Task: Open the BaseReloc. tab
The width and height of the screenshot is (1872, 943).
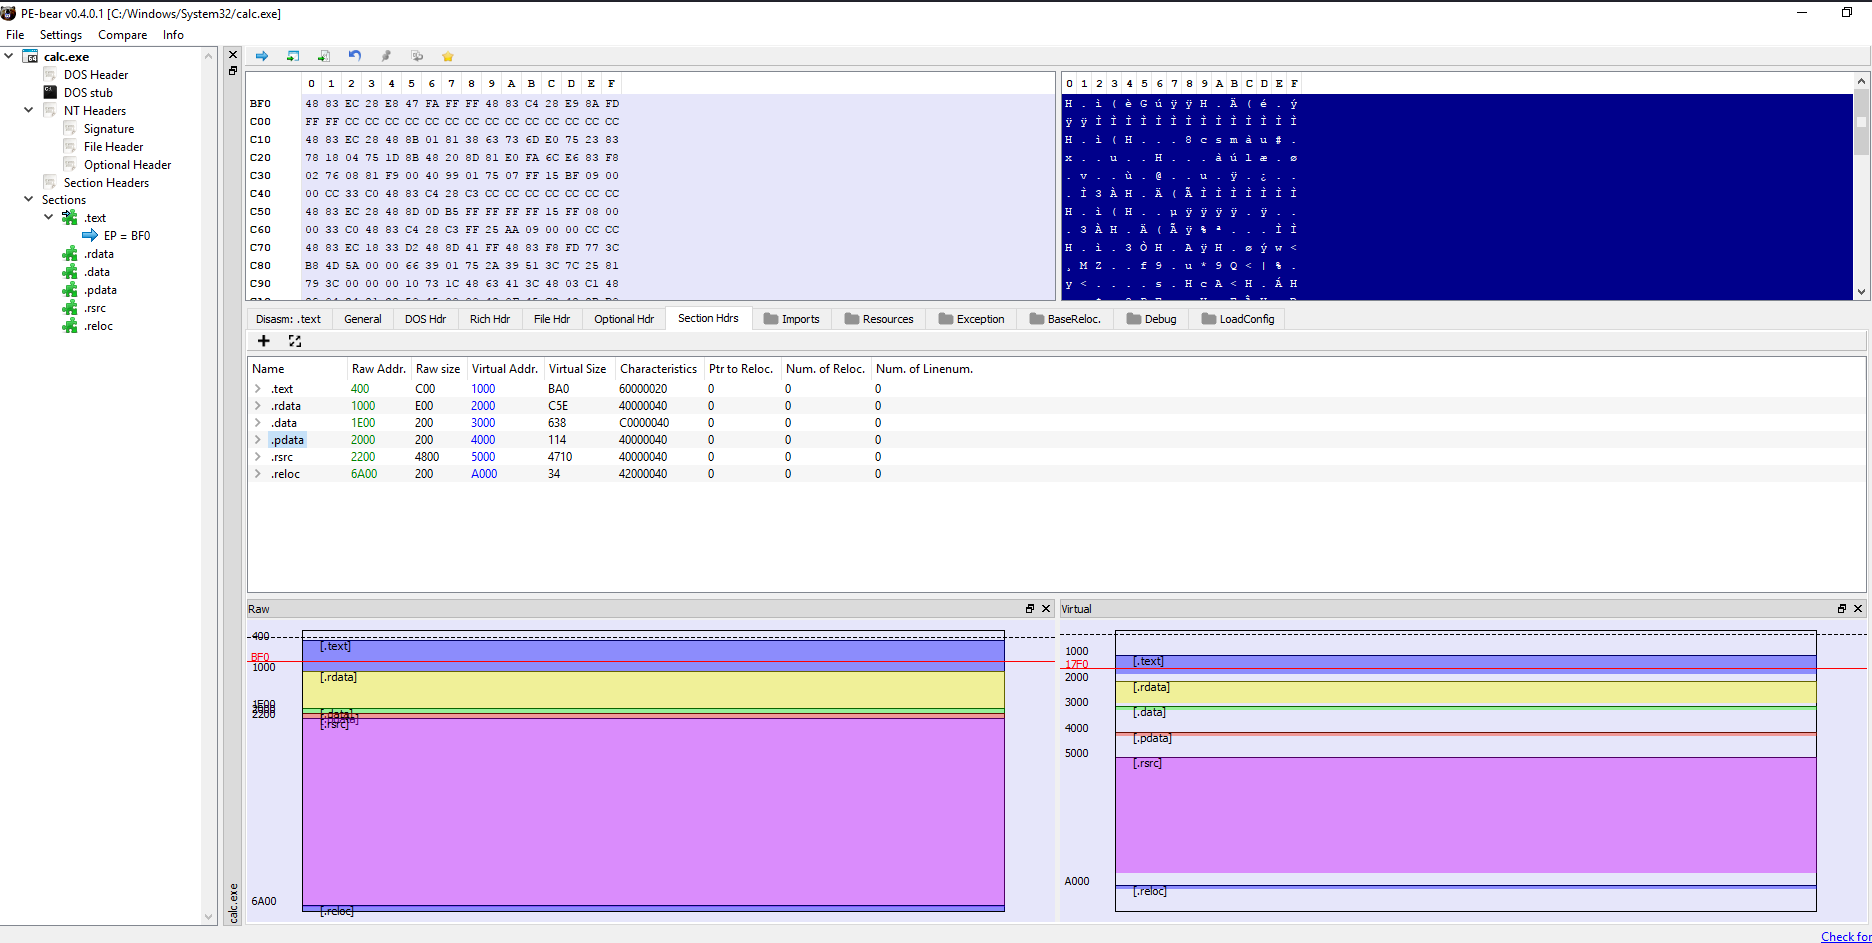Action: pyautogui.click(x=1065, y=319)
